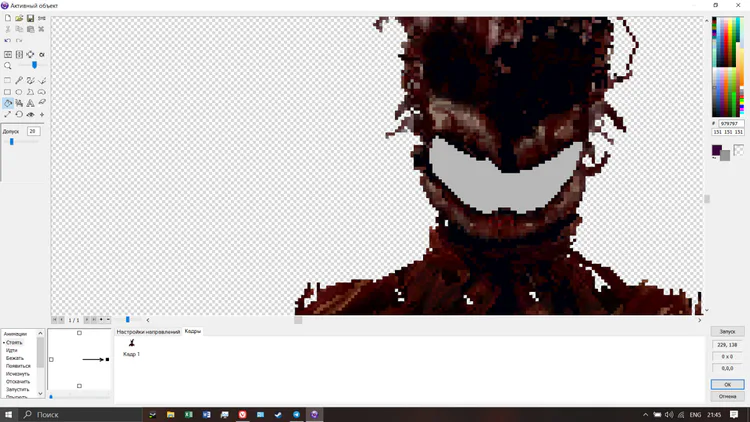Paste from clipboard with the paste icon
The height and width of the screenshot is (422, 750).
point(30,29)
